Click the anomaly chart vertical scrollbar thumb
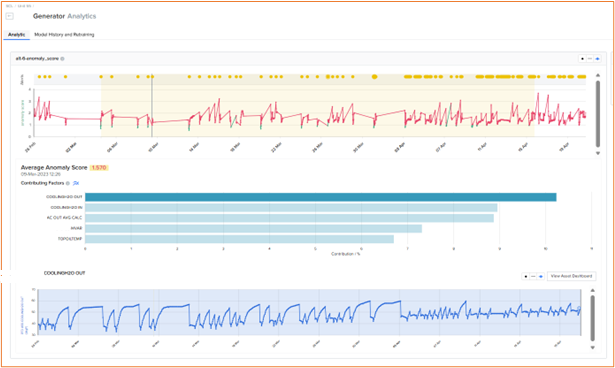This screenshot has height=368, width=615. [598, 114]
